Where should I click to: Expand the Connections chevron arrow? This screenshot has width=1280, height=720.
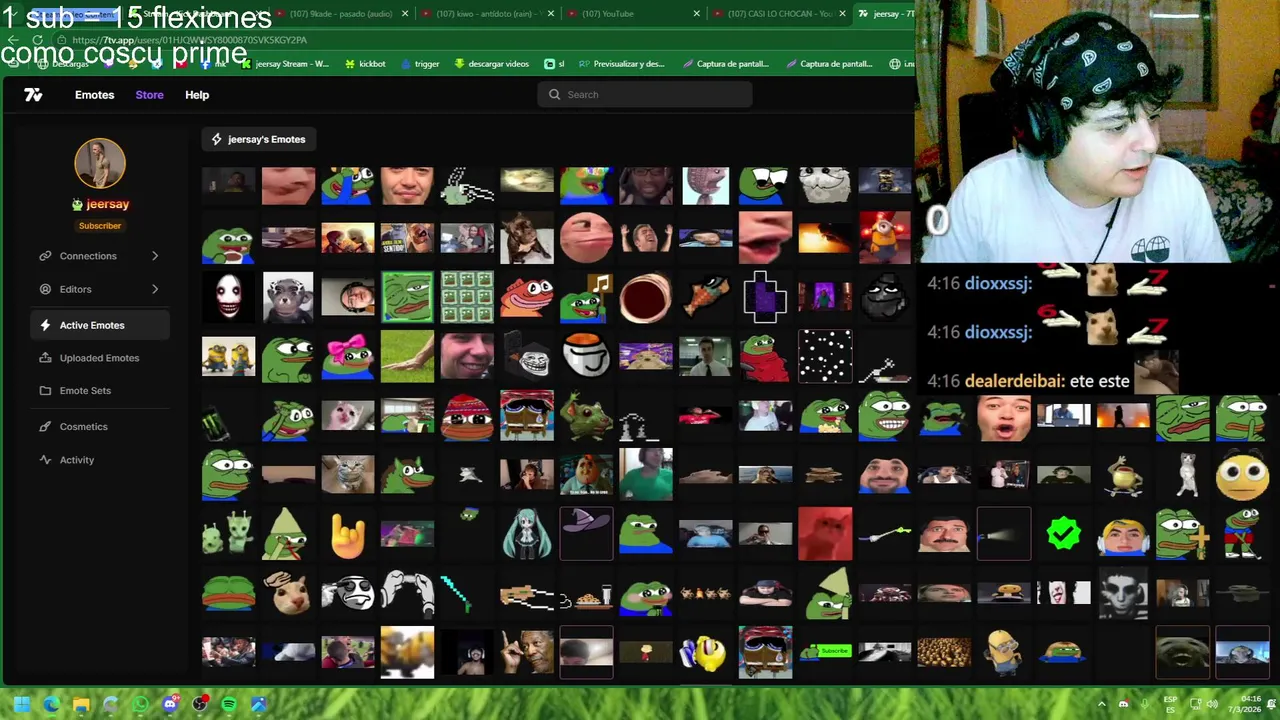pyautogui.click(x=155, y=256)
